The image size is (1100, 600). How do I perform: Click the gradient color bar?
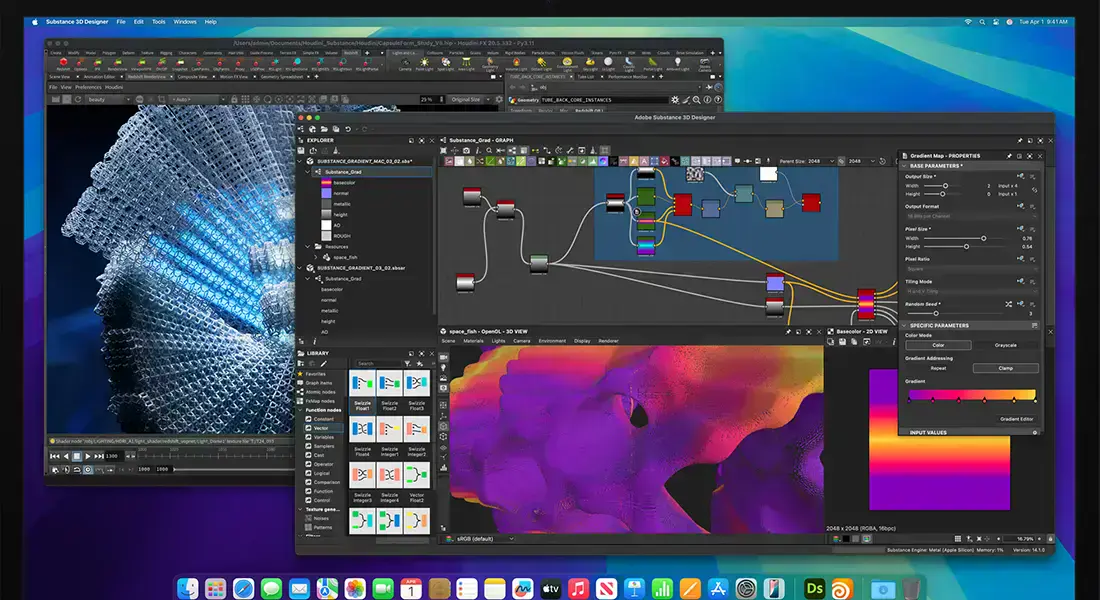pos(972,394)
